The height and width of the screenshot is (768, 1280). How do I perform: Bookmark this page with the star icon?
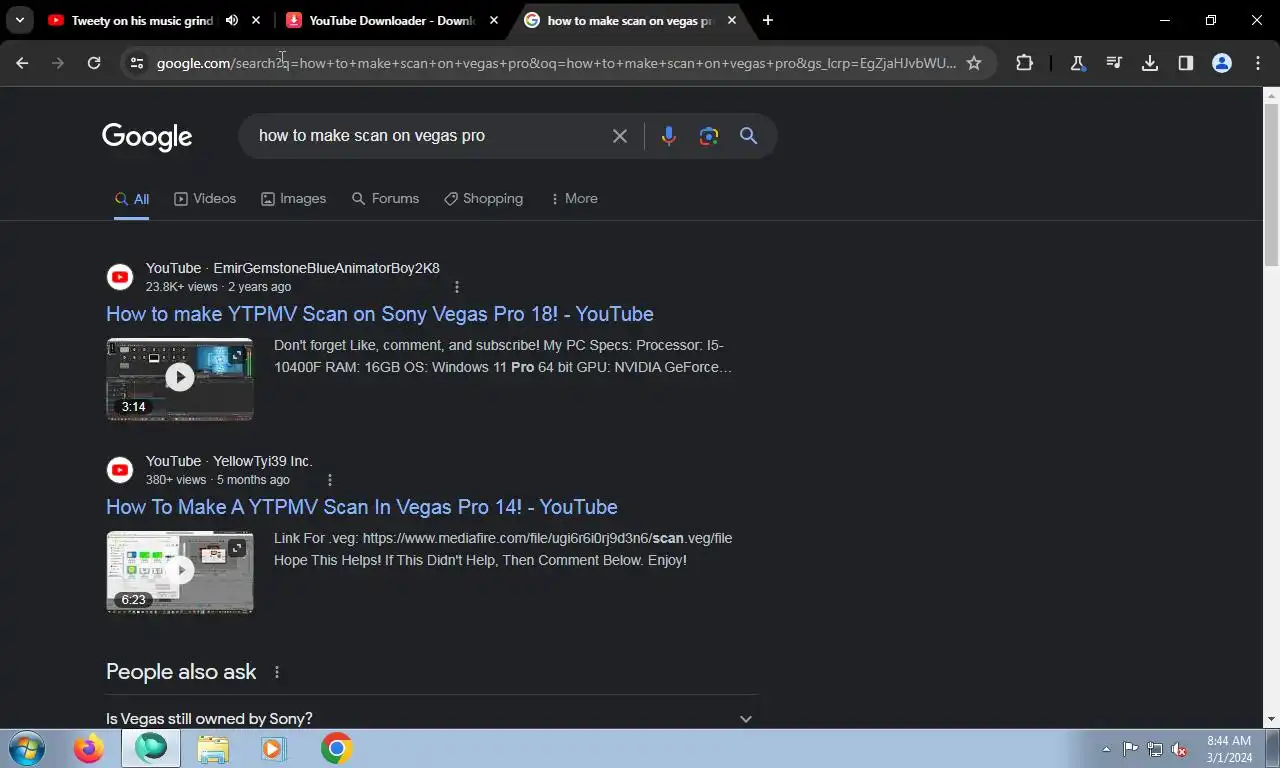coord(974,63)
